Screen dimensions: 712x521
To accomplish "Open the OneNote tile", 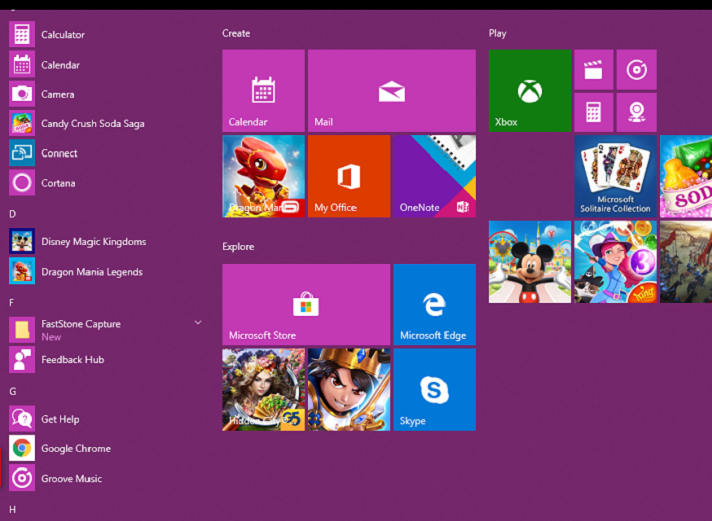I will pos(435,176).
